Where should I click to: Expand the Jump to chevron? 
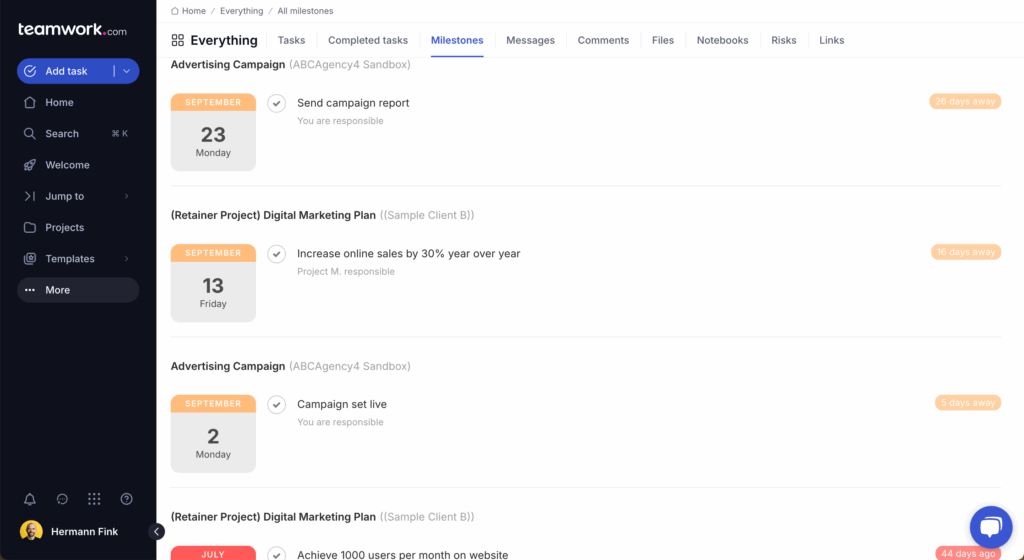tap(127, 196)
